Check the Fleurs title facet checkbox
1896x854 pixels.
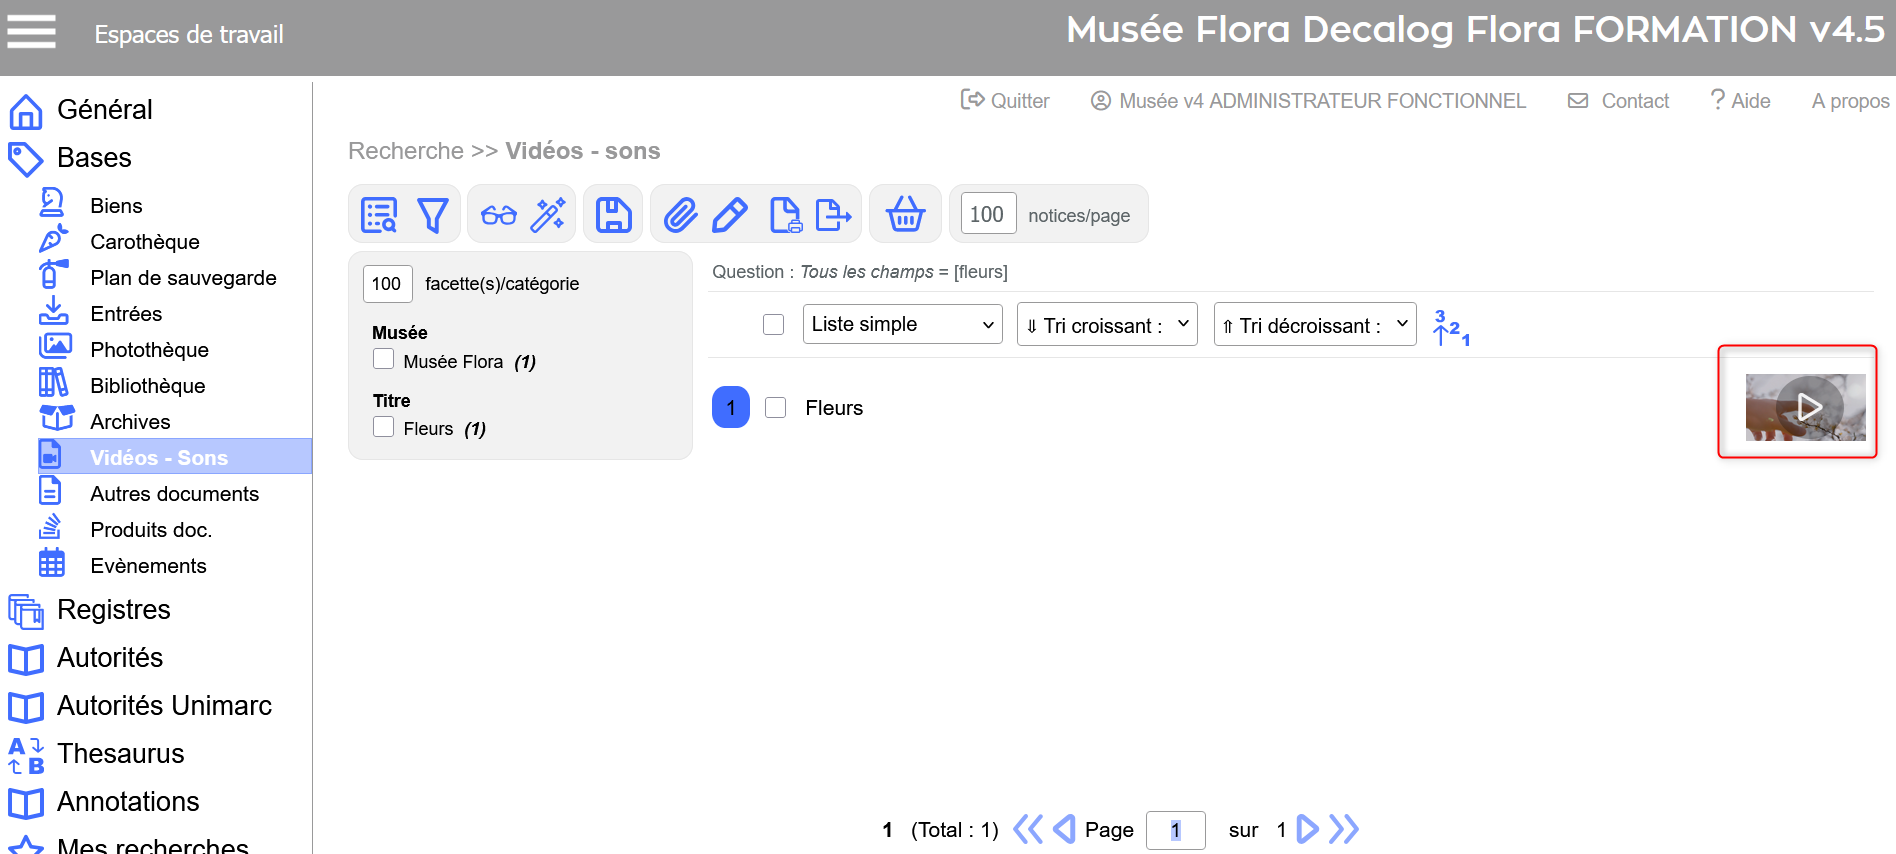(383, 427)
